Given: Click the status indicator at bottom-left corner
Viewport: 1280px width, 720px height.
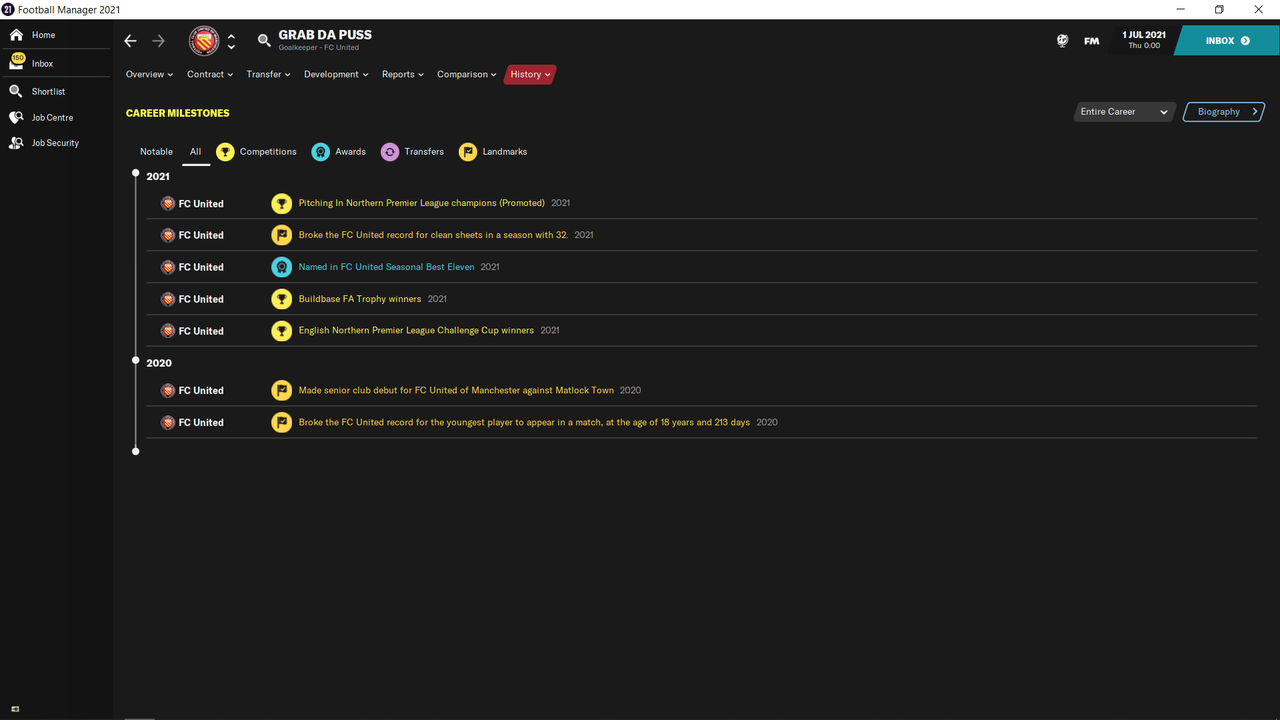Looking at the screenshot, I should [15, 709].
